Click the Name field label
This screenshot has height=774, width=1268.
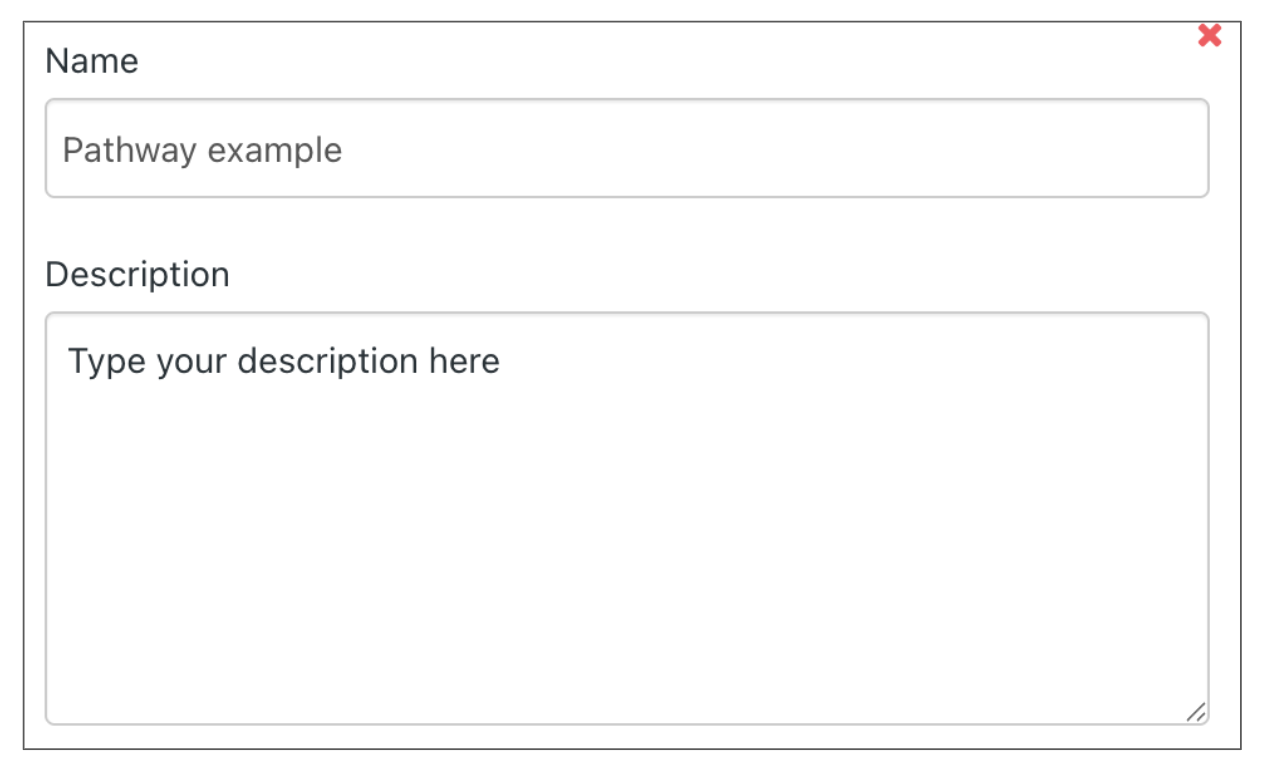coord(92,62)
